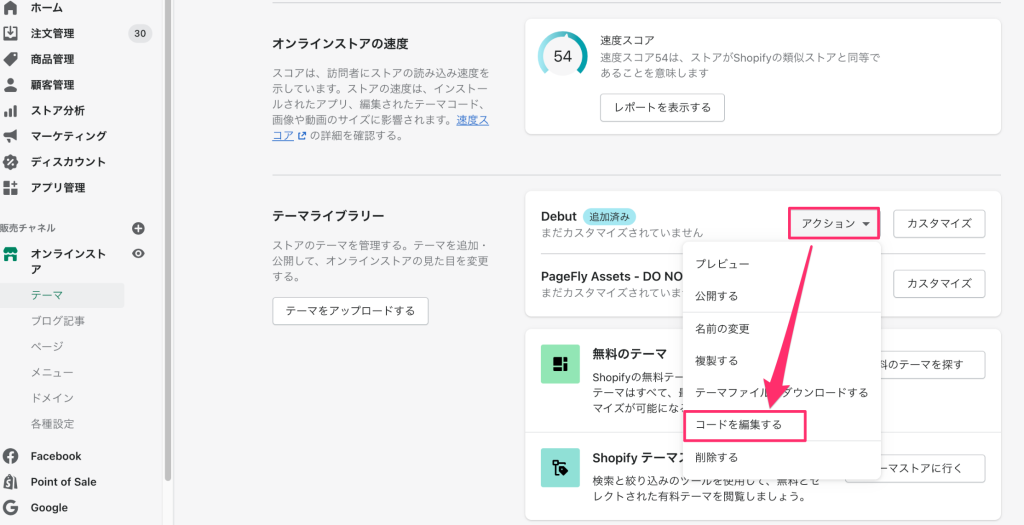Click the PageFly Assets theme name
The image size is (1024, 525).
click(612, 276)
